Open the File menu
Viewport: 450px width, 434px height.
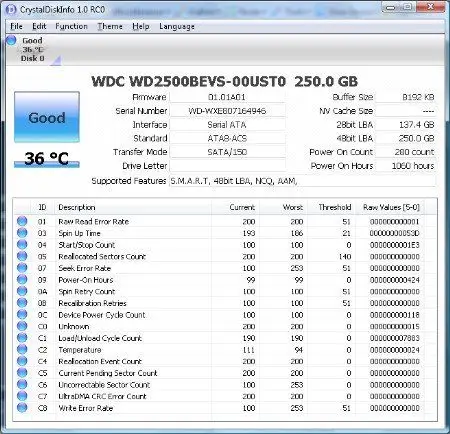coord(16,26)
